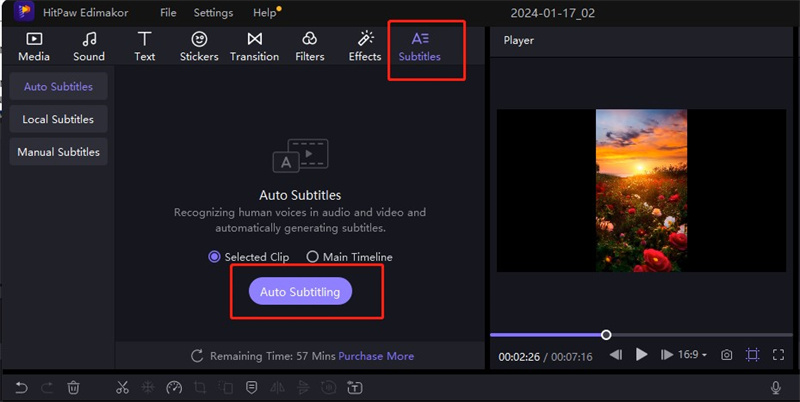Click the Player panel header label
The height and width of the screenshot is (402, 800).
point(518,40)
